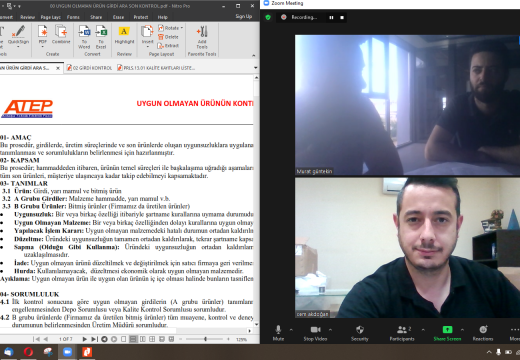Activate the Highlight tool
The height and width of the screenshot is (360, 520).
pos(124,35)
